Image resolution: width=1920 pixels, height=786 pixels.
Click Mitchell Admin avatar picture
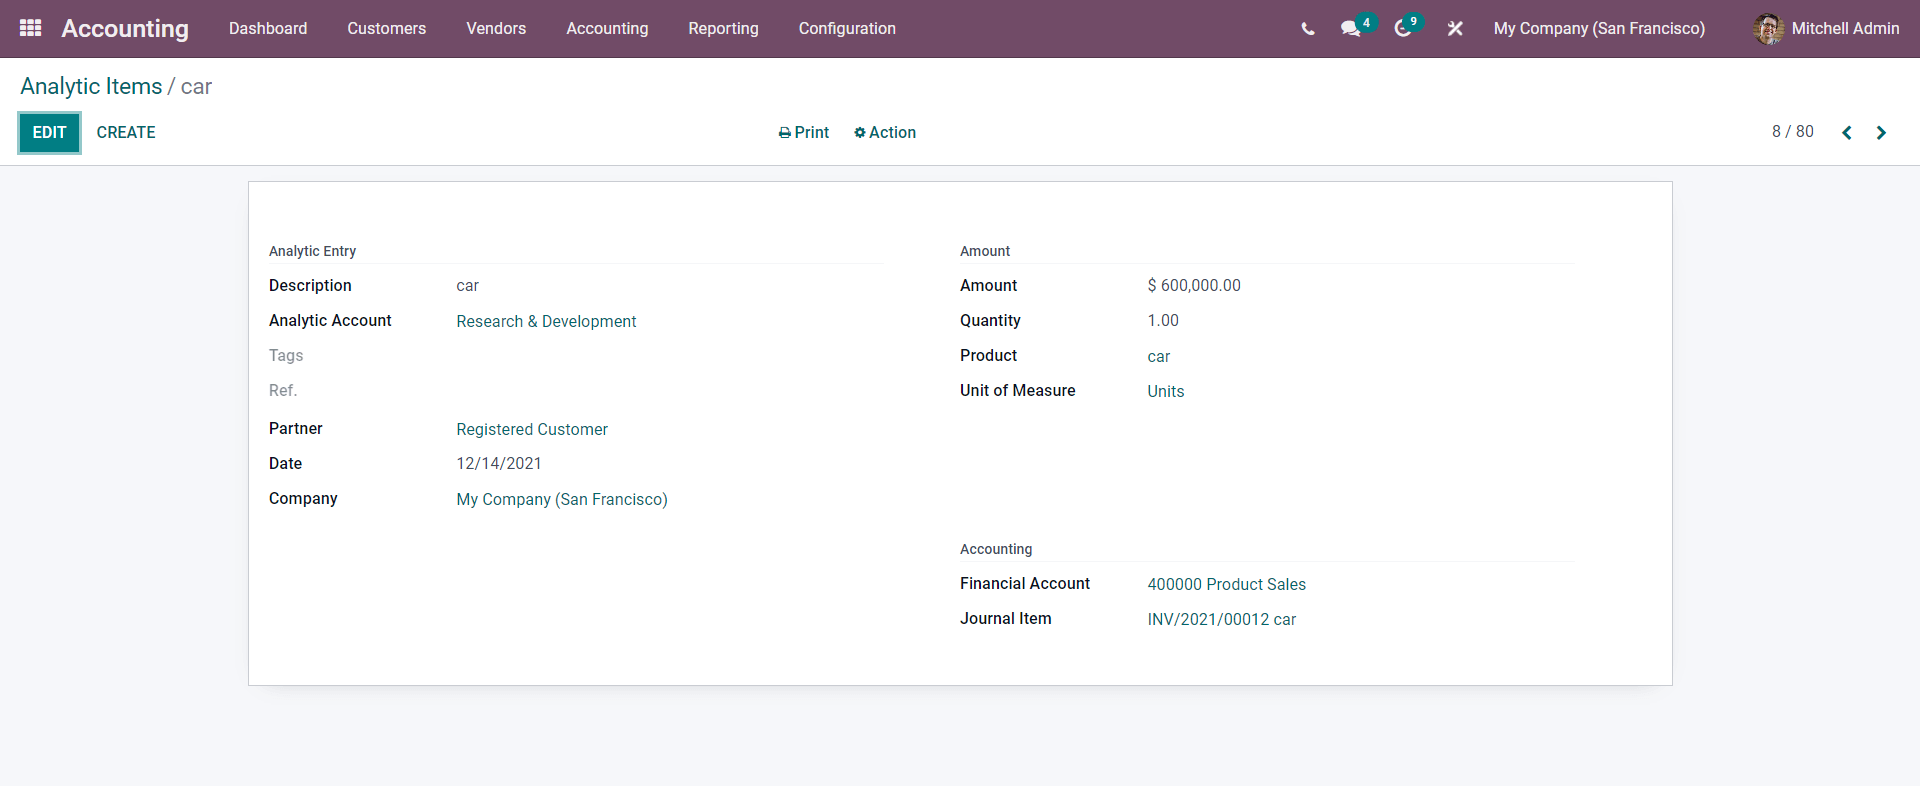coord(1768,29)
